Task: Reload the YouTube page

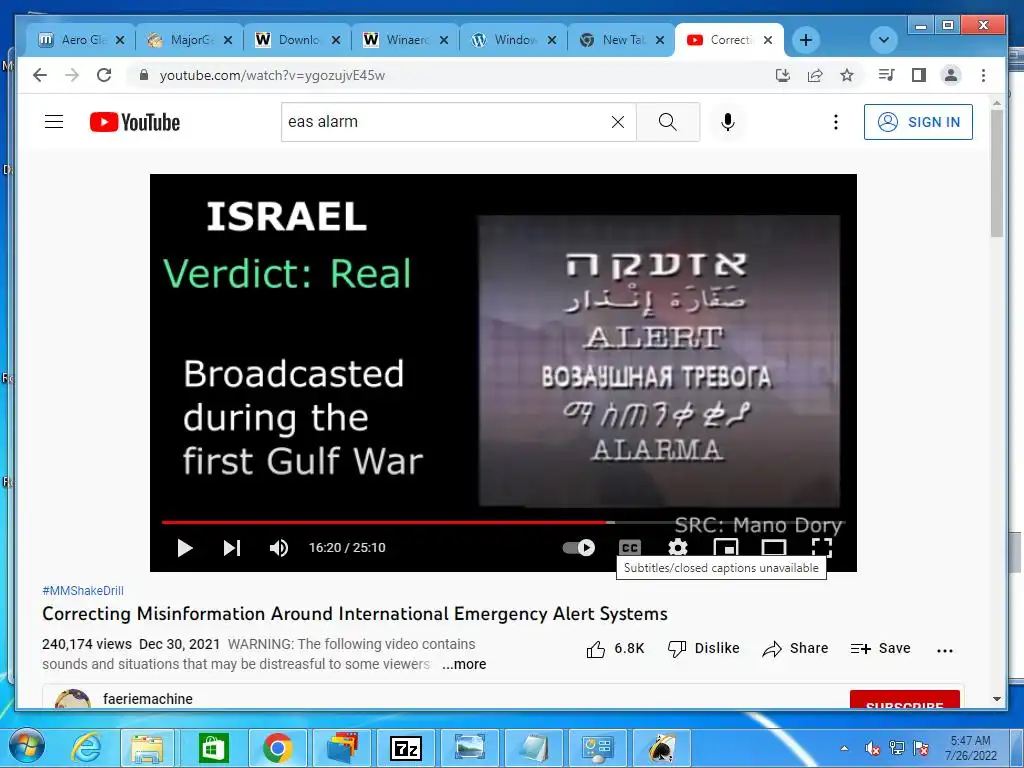Action: 104,75
